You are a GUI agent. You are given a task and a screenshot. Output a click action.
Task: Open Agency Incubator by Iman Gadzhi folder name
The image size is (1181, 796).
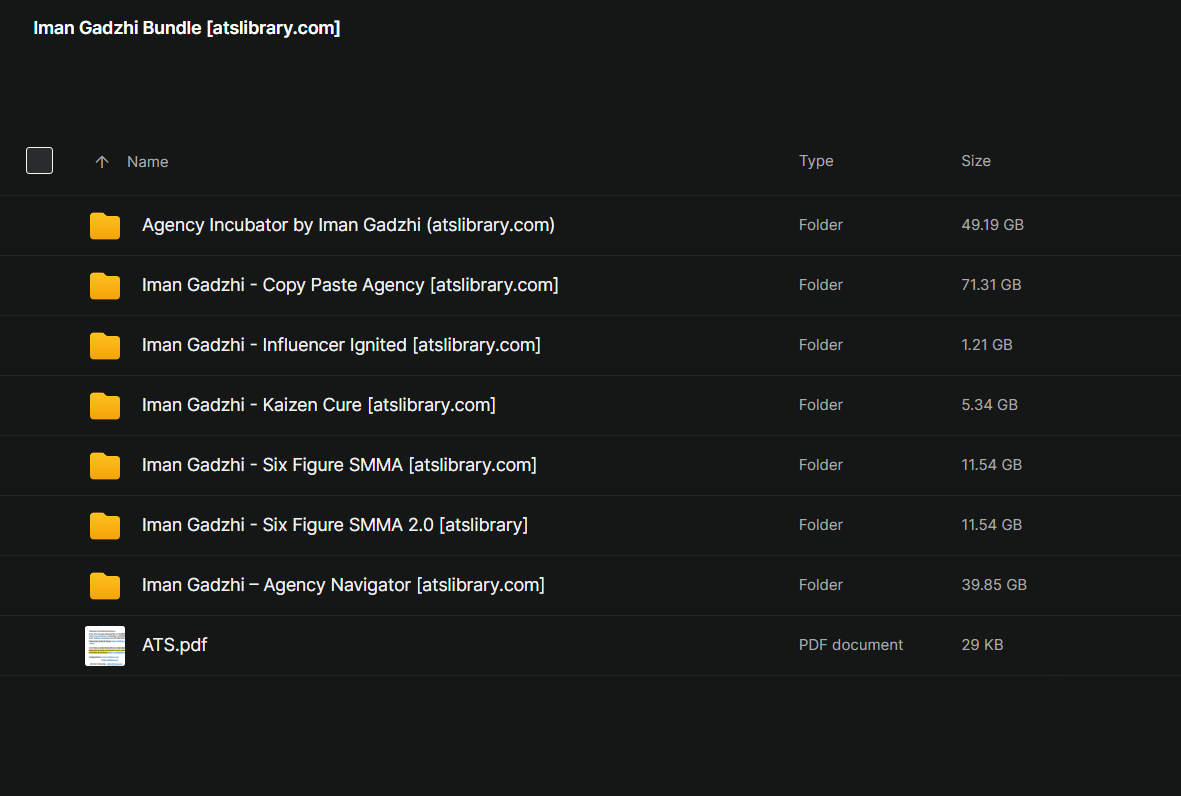(x=348, y=225)
